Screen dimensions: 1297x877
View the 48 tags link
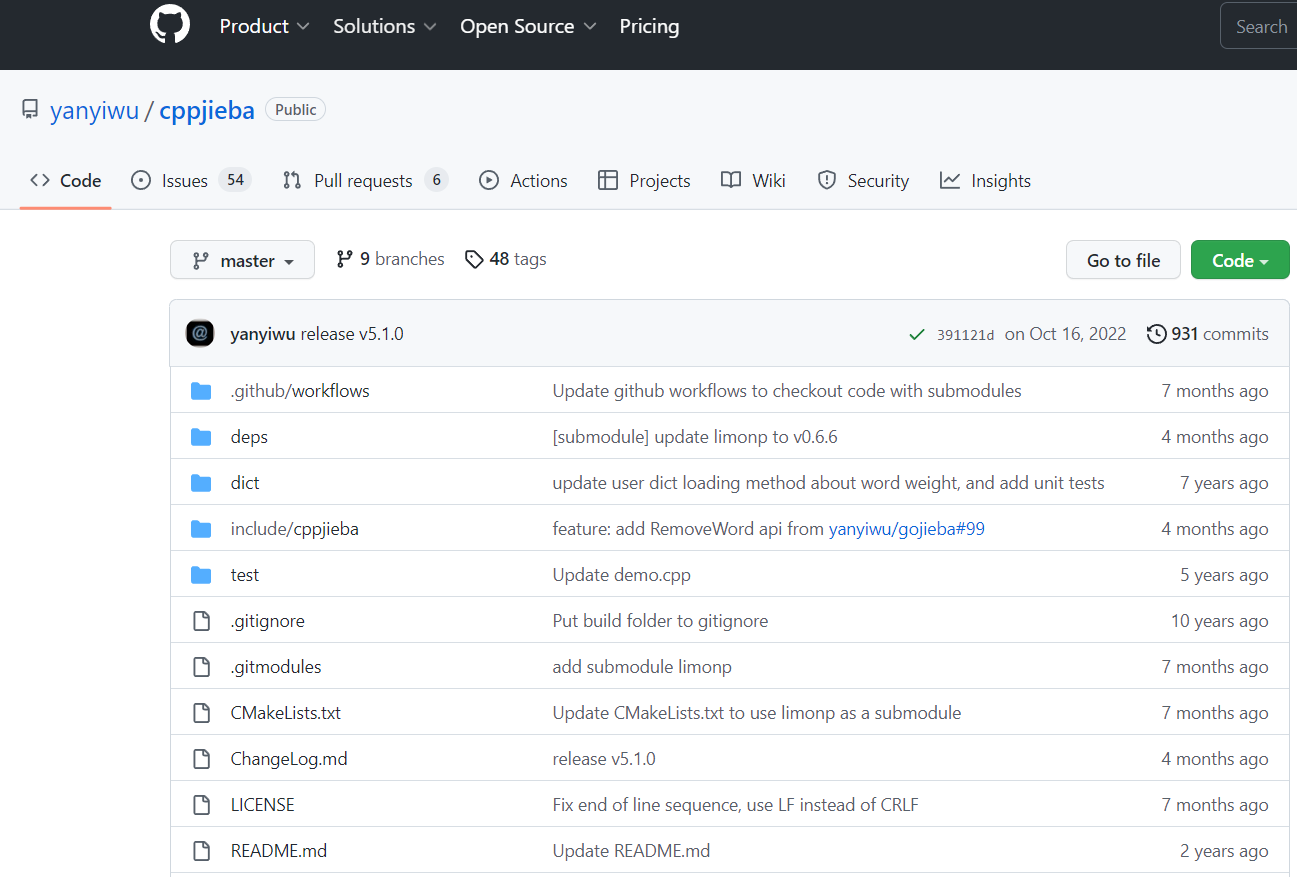tap(506, 259)
